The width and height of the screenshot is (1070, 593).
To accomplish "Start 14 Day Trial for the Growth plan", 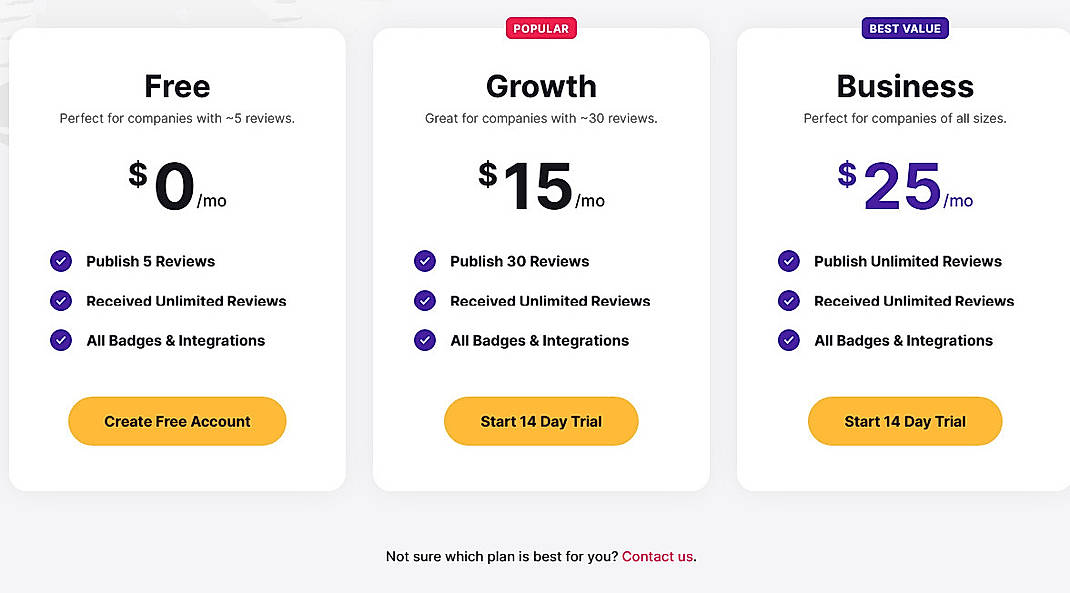I will [541, 421].
